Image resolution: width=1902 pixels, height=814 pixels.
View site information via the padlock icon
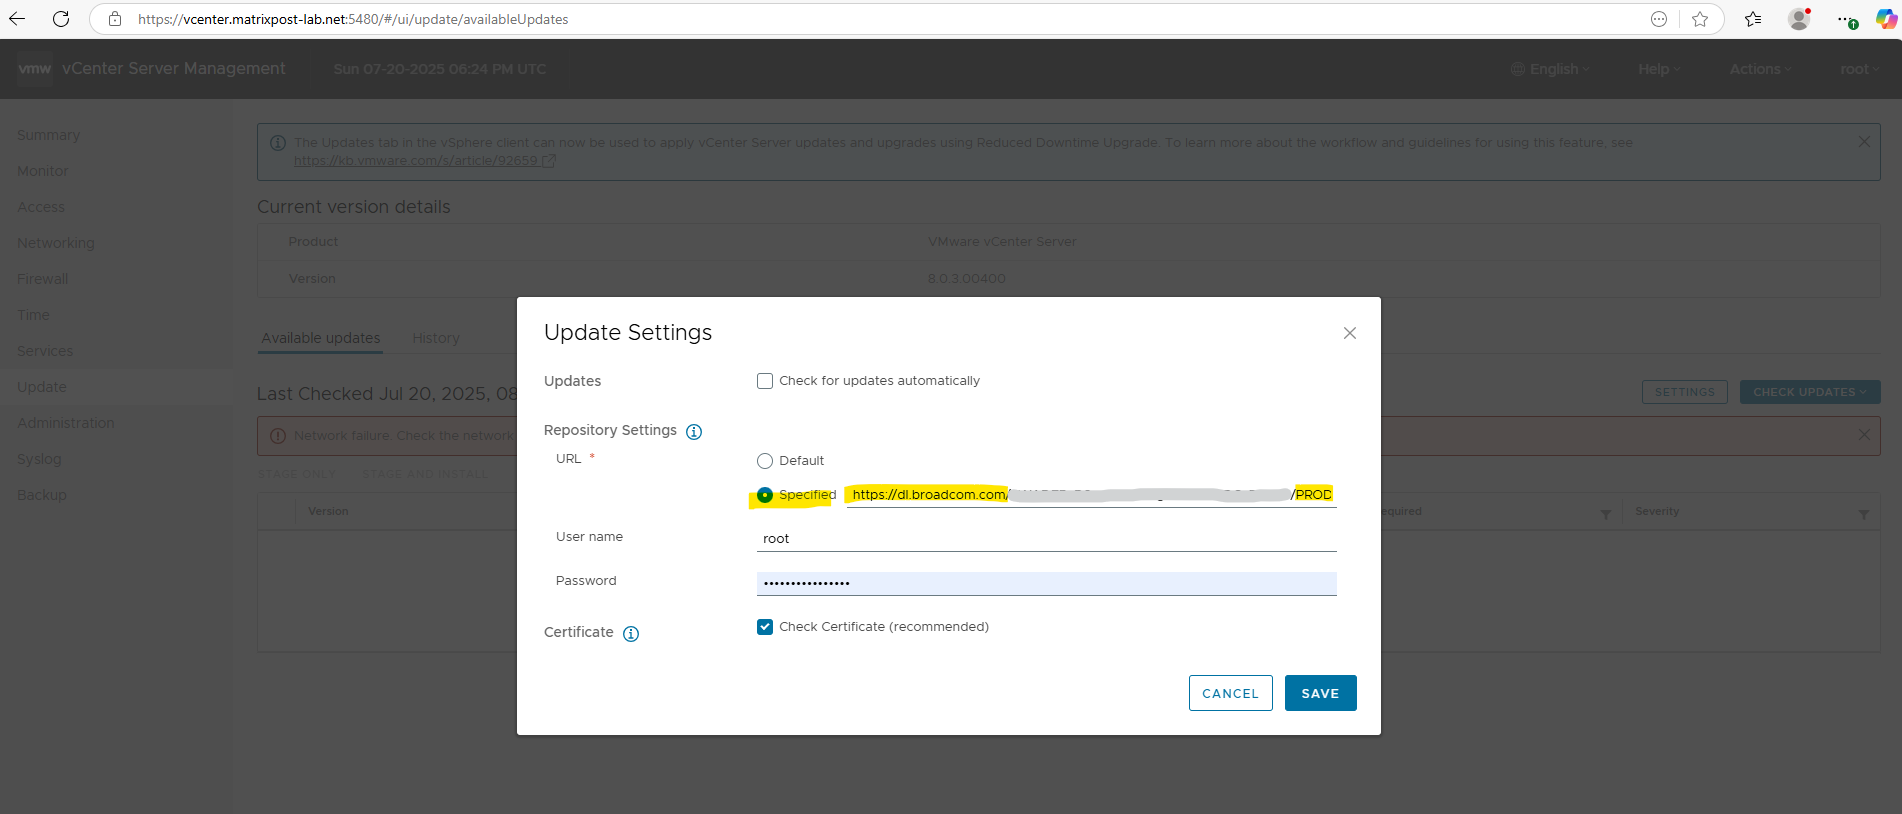point(115,19)
